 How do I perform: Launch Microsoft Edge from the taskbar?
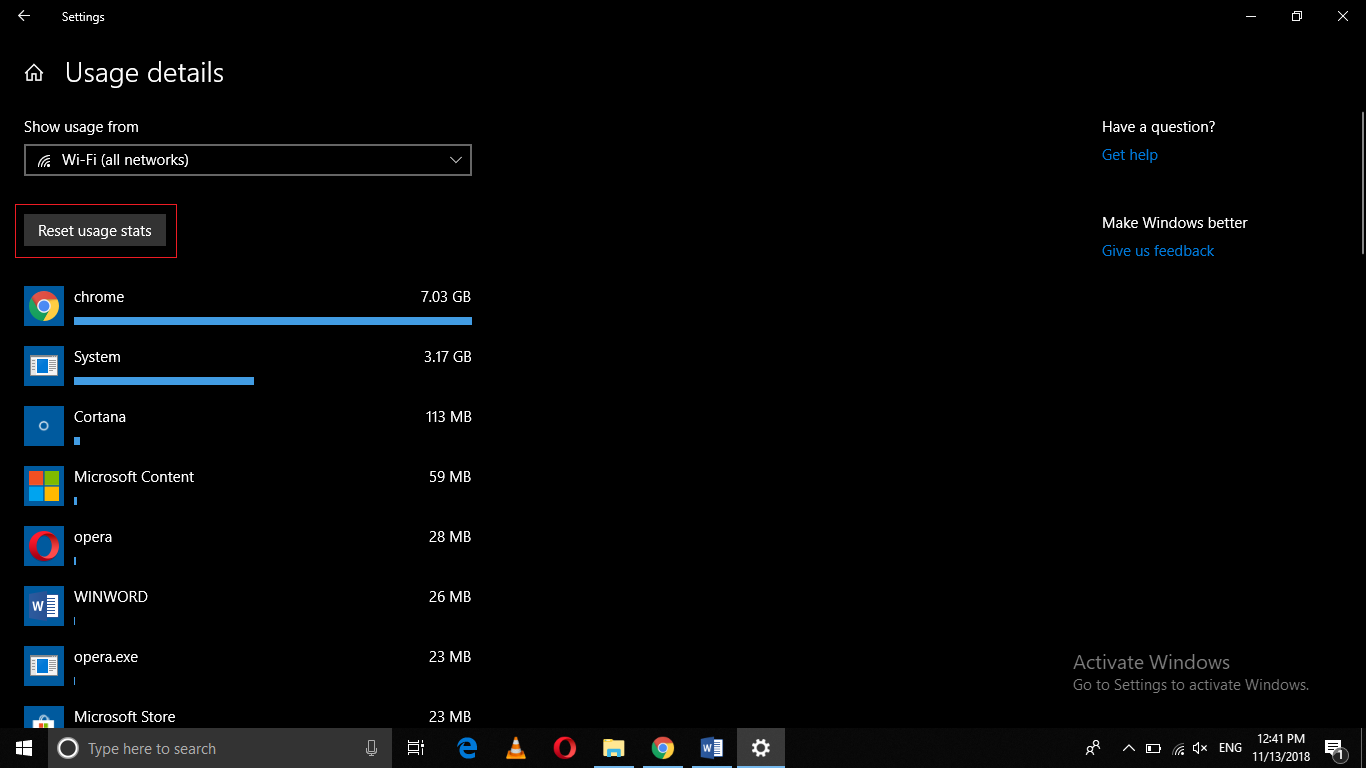[467, 748]
